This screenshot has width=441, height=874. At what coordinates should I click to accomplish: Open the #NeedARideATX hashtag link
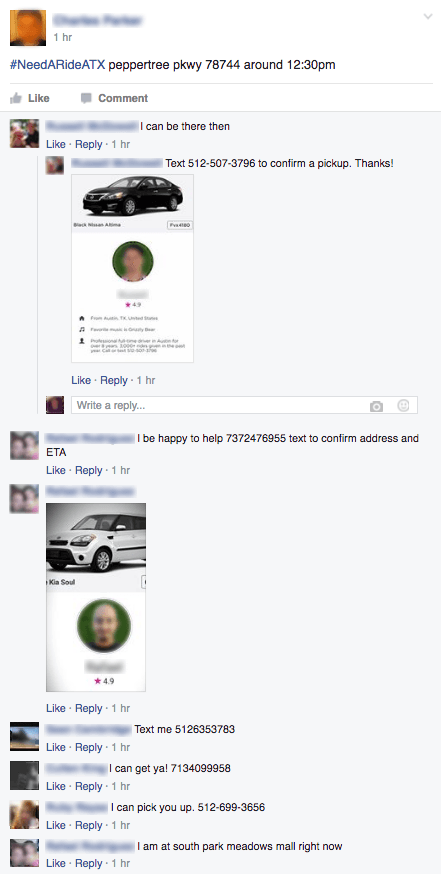pos(57,65)
